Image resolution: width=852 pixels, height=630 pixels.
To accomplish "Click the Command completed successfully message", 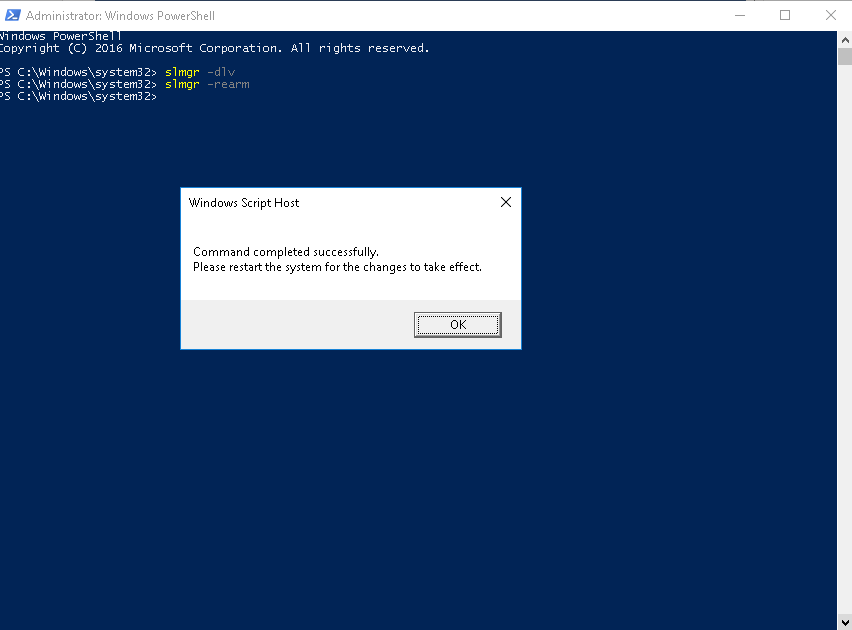I will [x=289, y=251].
